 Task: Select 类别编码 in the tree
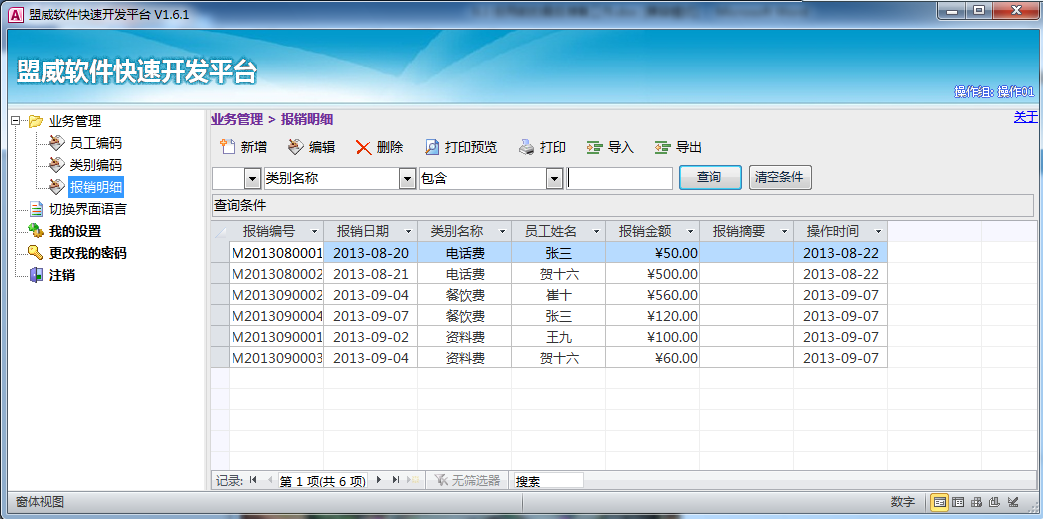tap(96, 164)
